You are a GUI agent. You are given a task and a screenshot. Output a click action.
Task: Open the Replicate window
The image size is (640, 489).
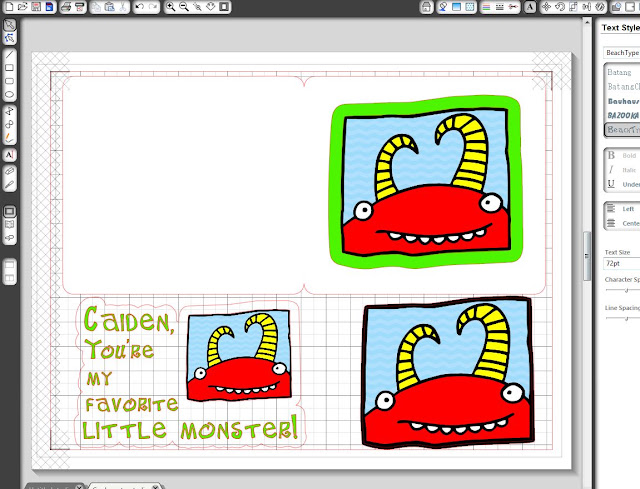pyautogui.click(x=600, y=7)
